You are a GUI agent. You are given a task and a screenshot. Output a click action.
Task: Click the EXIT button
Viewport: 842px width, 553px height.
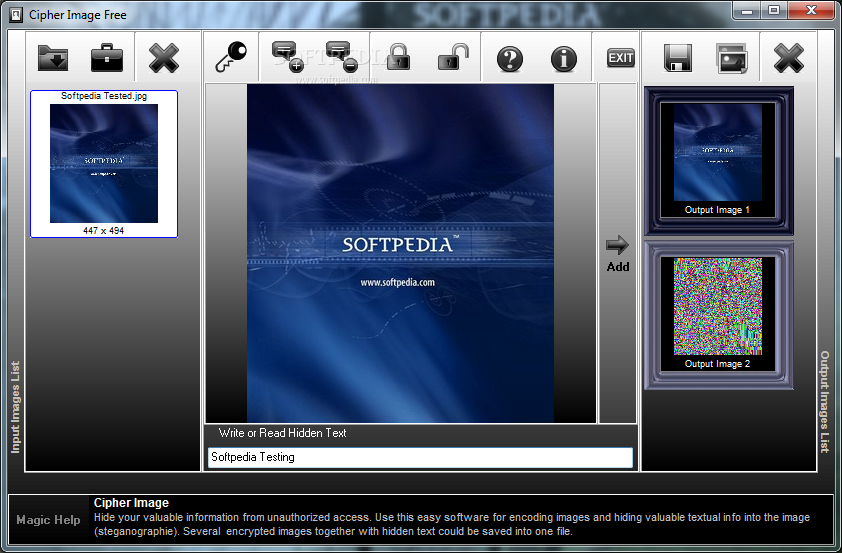click(x=621, y=58)
